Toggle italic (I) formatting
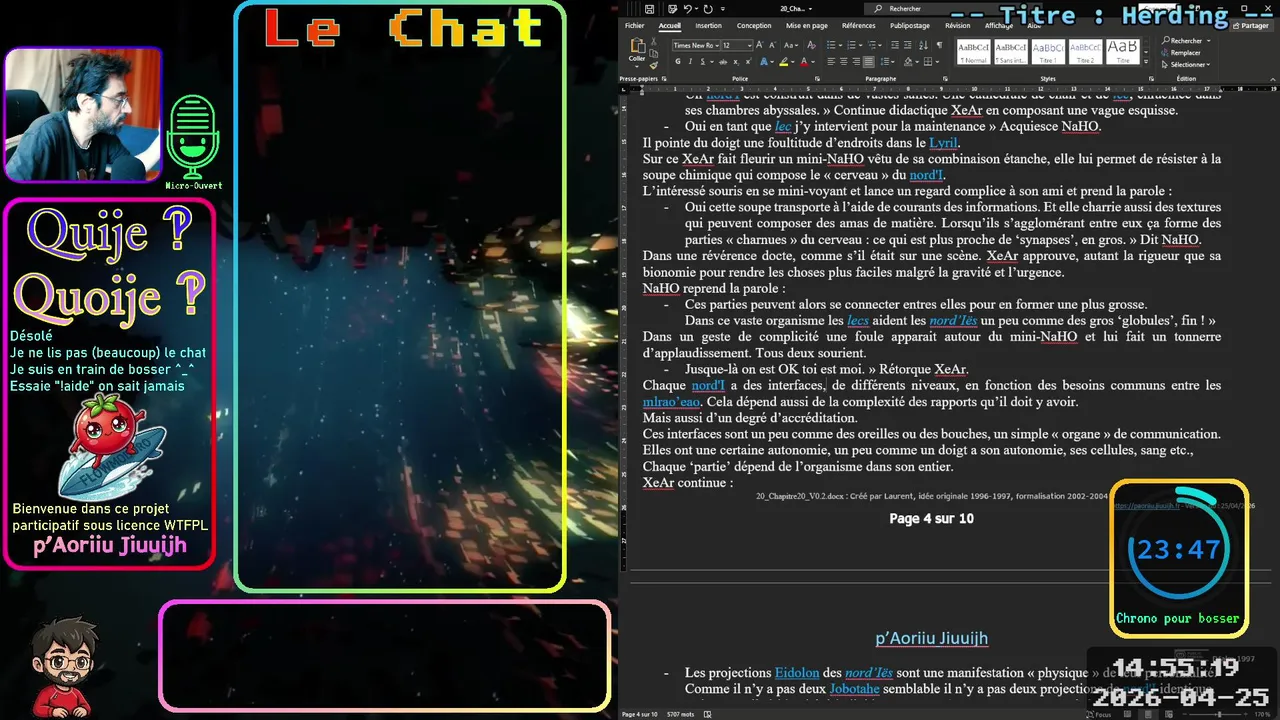 coord(690,61)
